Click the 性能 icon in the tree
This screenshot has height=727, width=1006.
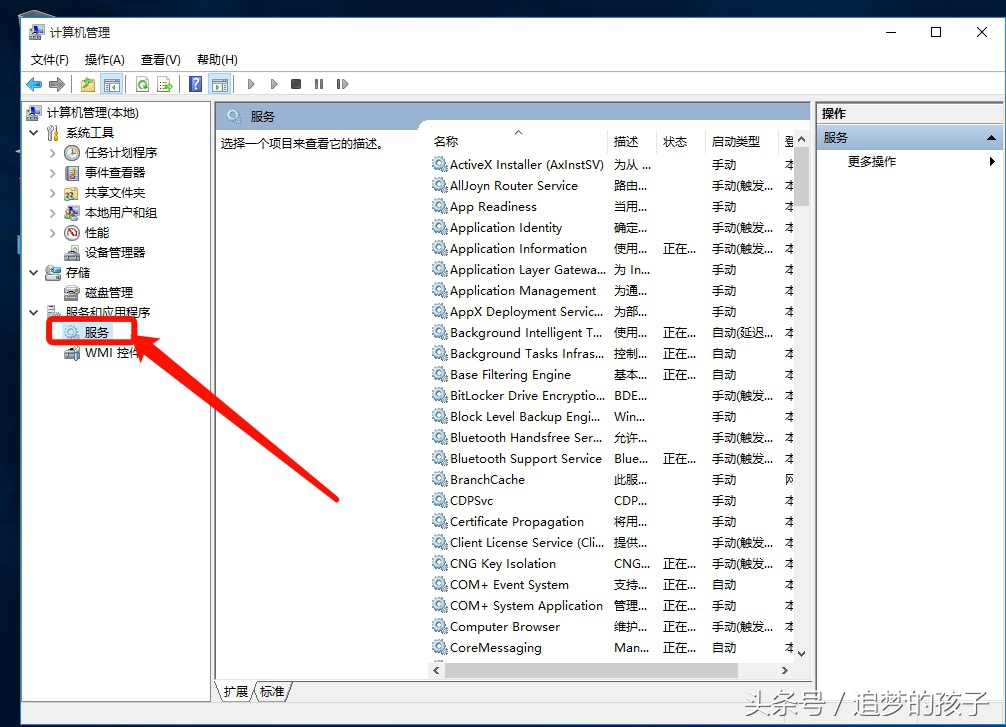(x=72, y=233)
